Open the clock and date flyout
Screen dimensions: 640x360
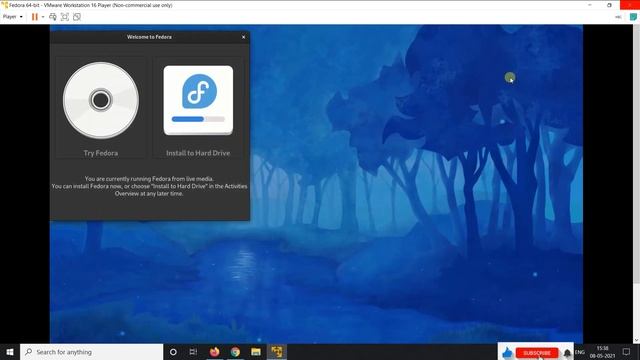coord(602,352)
